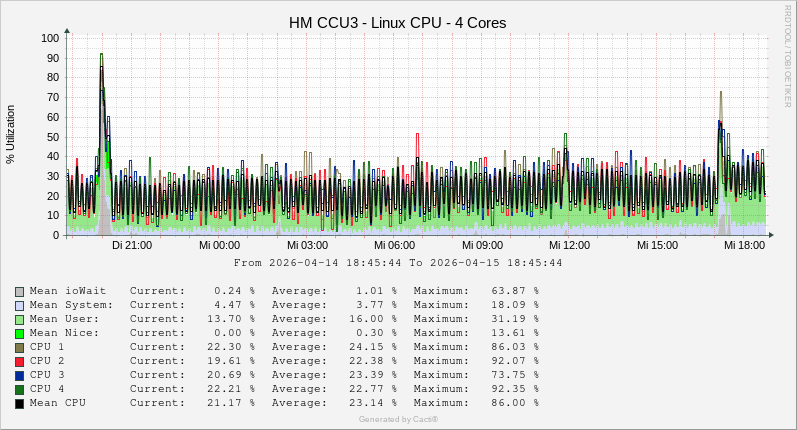Click the From/To date range text
The width and height of the screenshot is (797, 430).
click(x=398, y=263)
